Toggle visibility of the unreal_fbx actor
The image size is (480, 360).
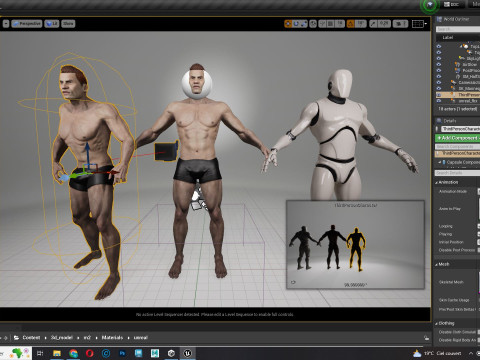(x=439, y=101)
